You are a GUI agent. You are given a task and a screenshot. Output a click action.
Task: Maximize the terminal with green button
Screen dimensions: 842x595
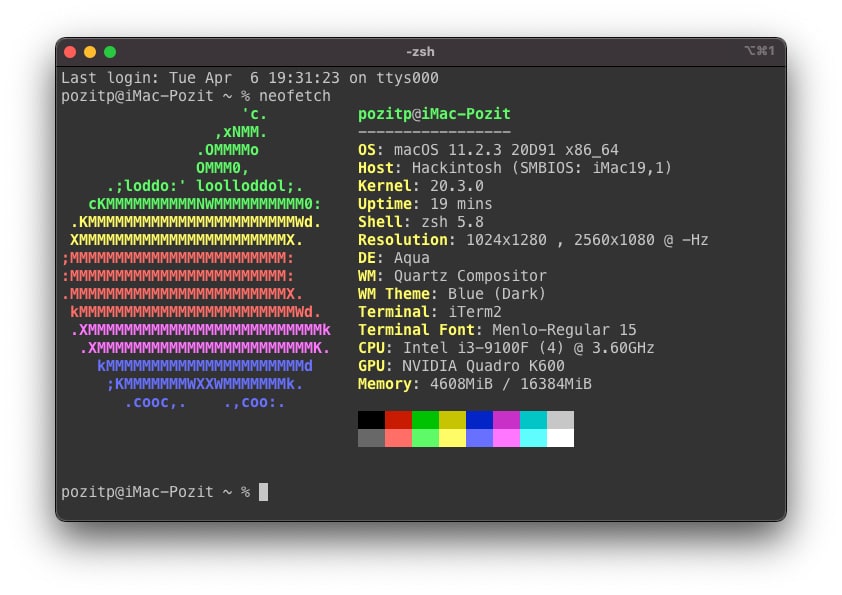coord(110,52)
